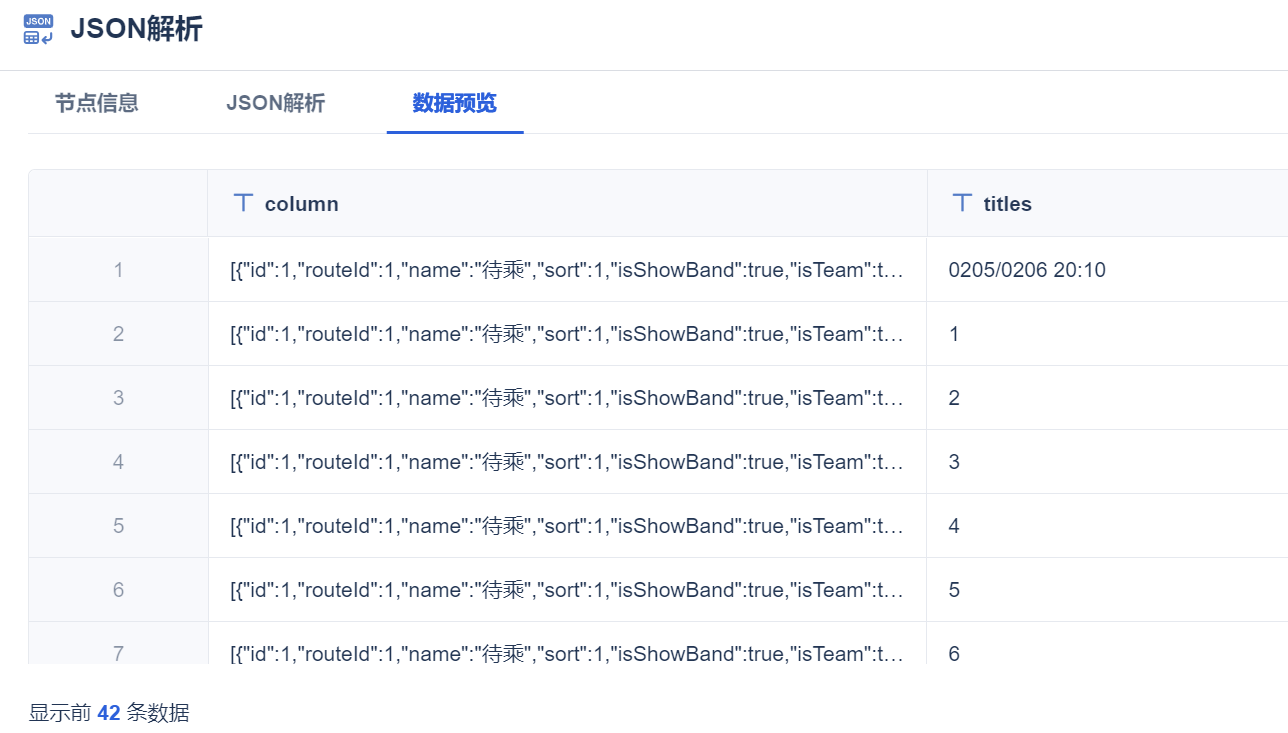Select row number 1
The width and height of the screenshot is (1288, 733).
118,270
